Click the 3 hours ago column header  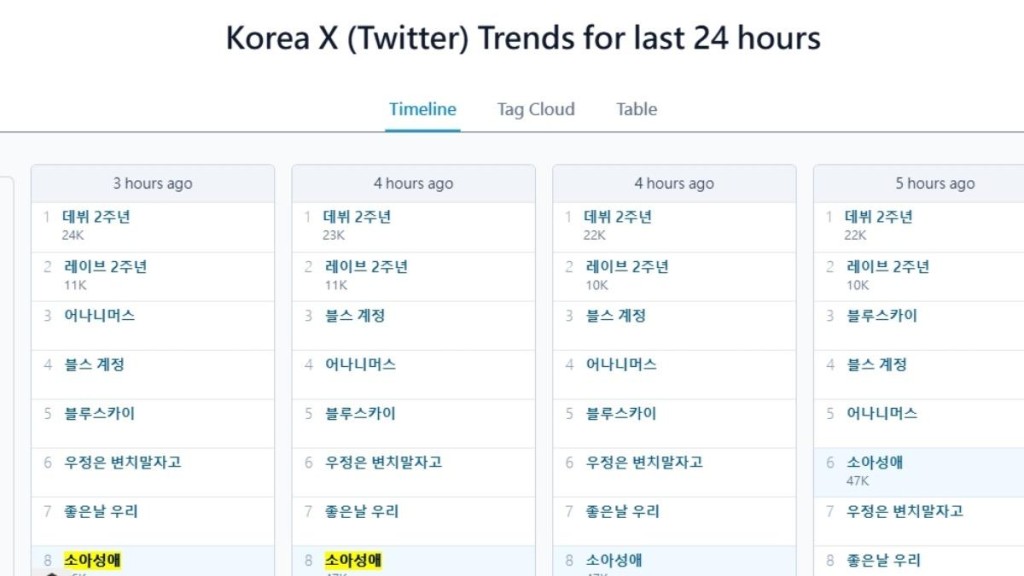[152, 183]
